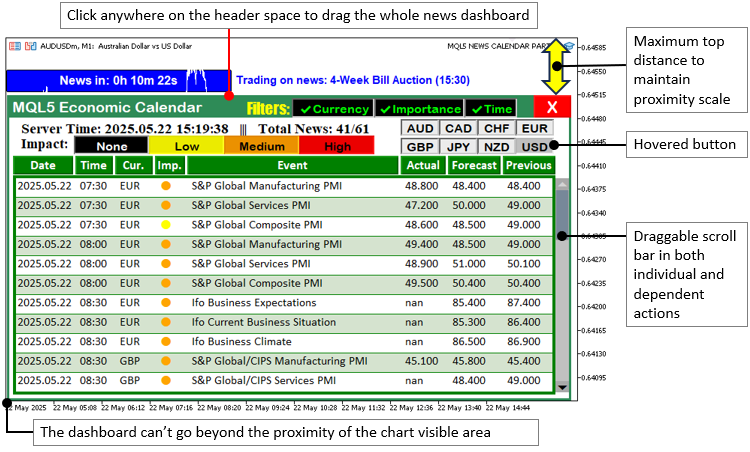The image size is (750, 452).
Task: Click the Event column header
Action: coord(292,165)
